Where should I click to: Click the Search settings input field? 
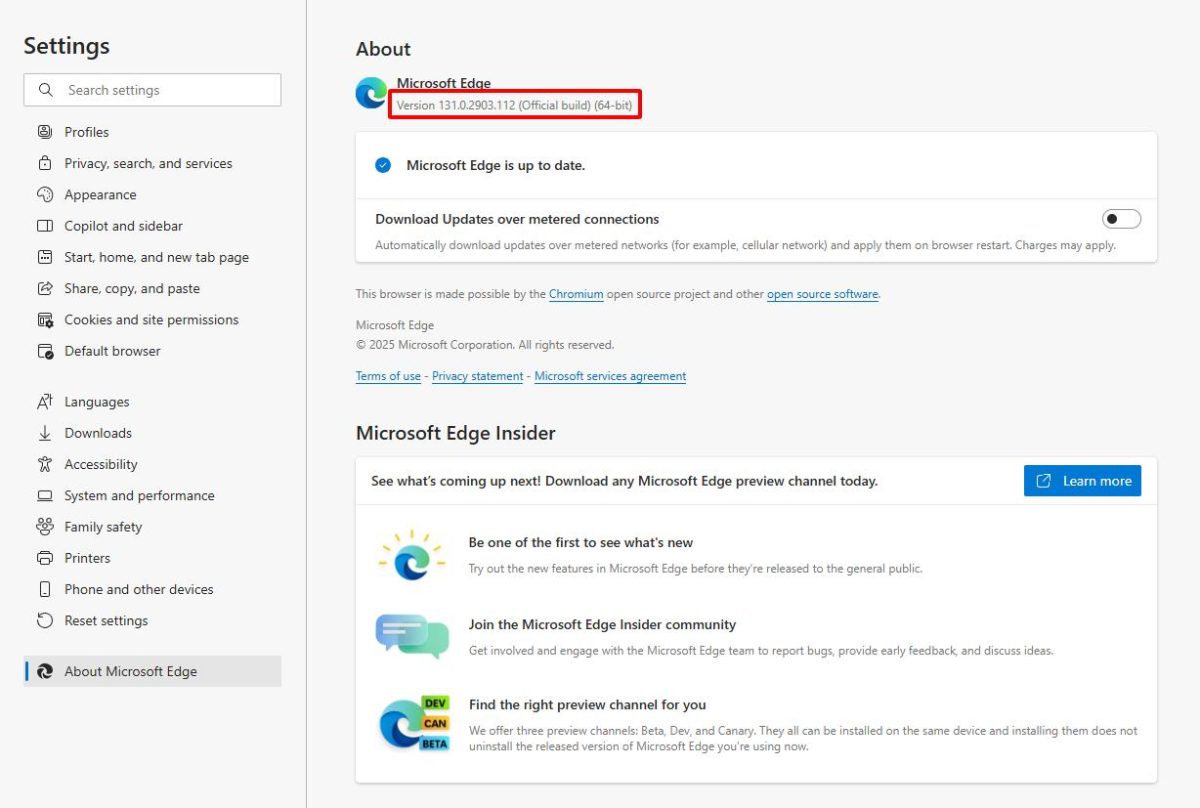tap(152, 90)
